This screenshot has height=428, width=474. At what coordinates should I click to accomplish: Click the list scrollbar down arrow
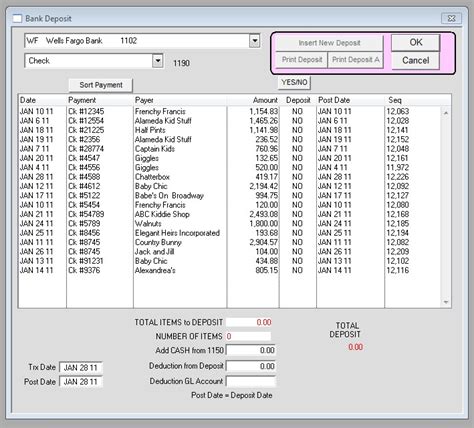pyautogui.click(x=446, y=302)
